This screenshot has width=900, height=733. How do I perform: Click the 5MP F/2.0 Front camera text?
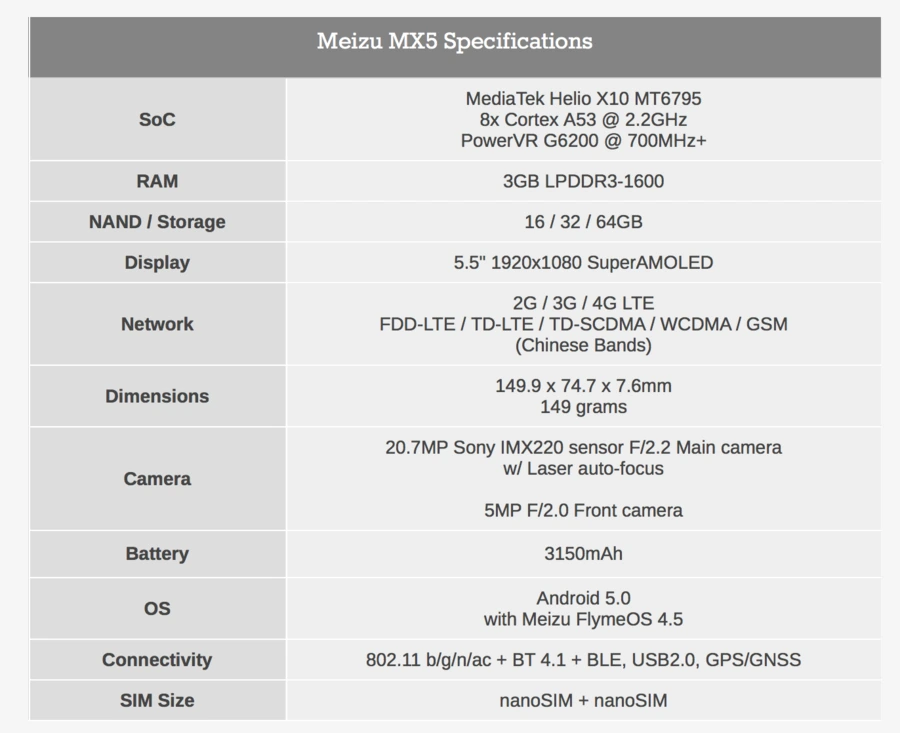[583, 510]
